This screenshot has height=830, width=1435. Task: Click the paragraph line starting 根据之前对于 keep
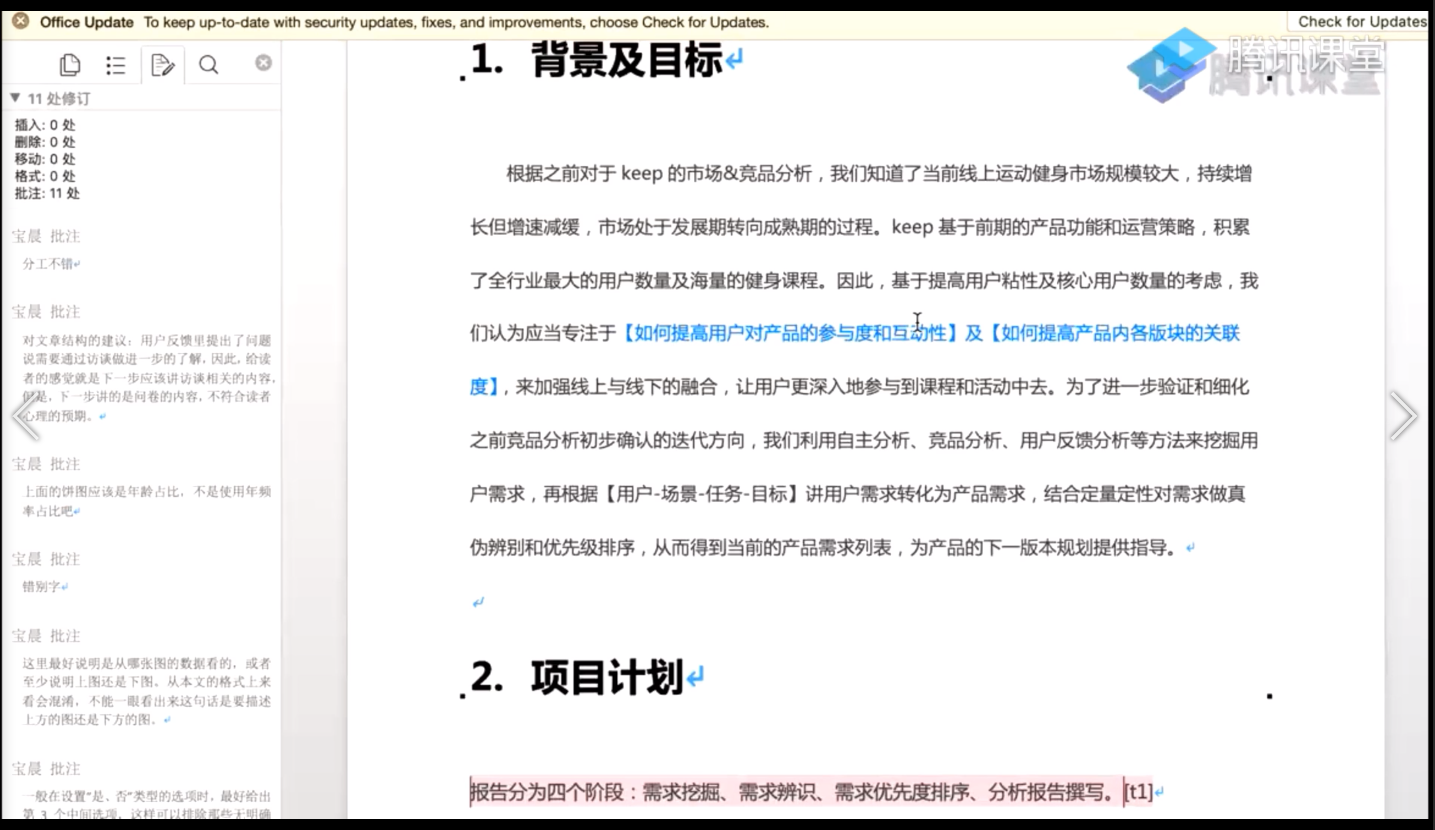pyautogui.click(x=879, y=174)
